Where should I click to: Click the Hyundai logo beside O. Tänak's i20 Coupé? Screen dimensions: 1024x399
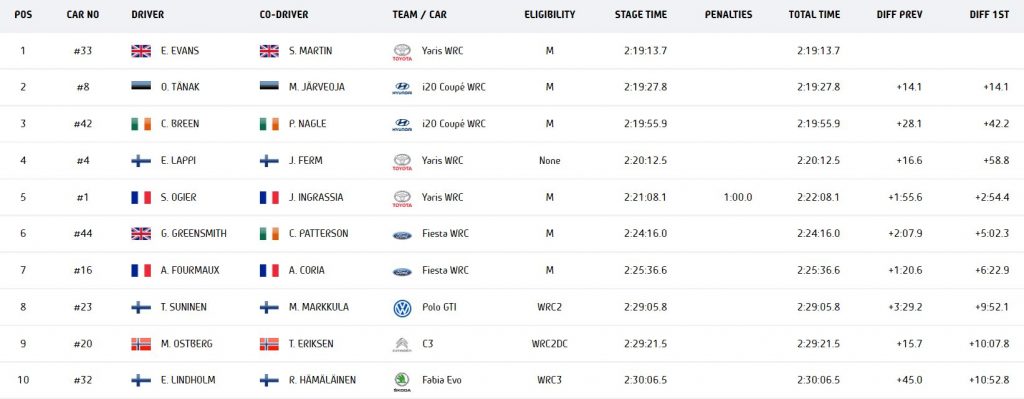point(402,88)
